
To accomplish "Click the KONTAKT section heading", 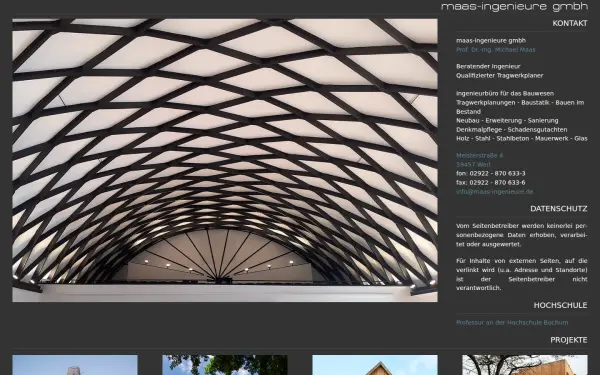I will click(x=570, y=23).
